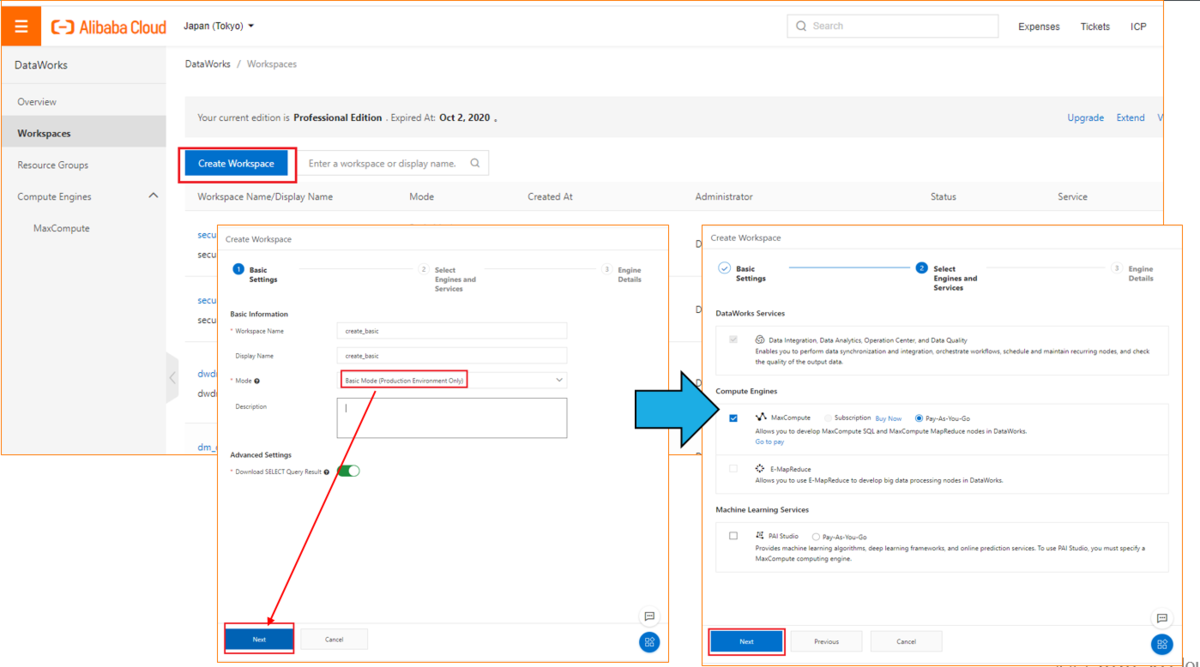The image size is (1200, 667).
Task: Click the Create Workspace button
Action: (x=236, y=163)
